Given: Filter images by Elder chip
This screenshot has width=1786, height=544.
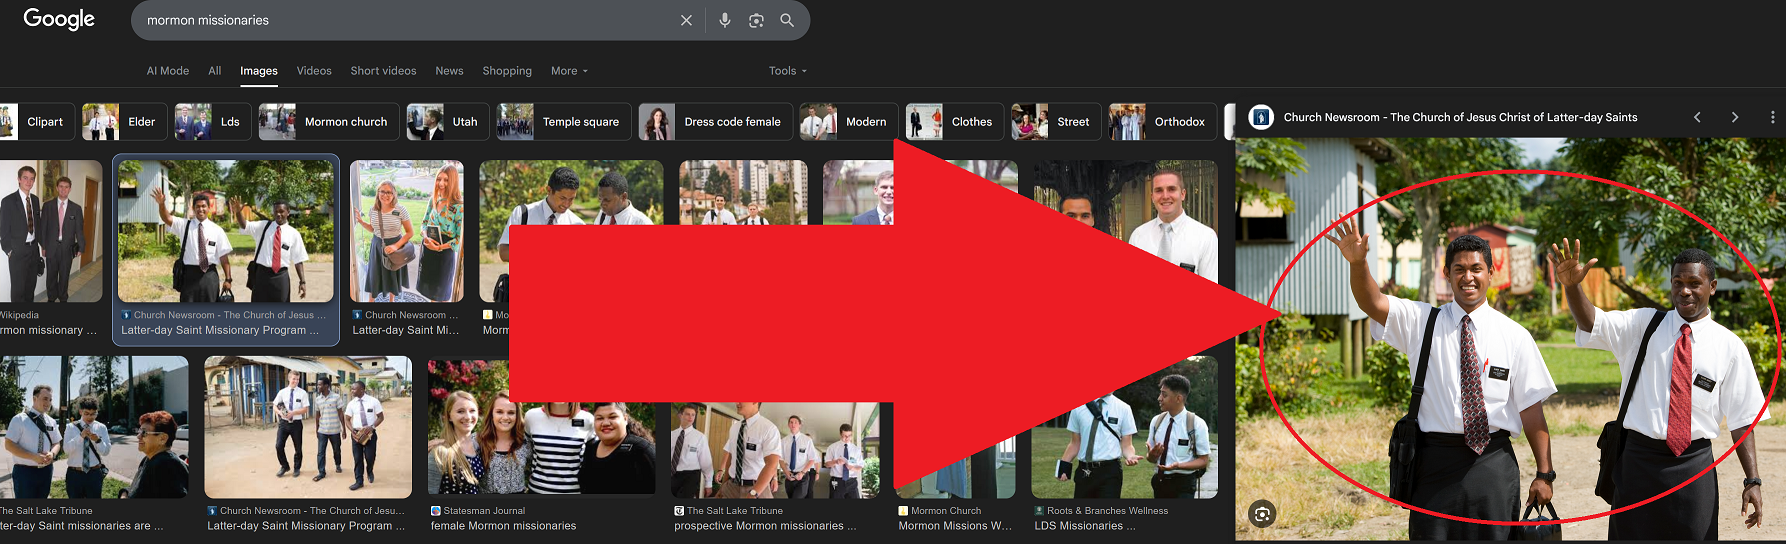Looking at the screenshot, I should [x=124, y=122].
